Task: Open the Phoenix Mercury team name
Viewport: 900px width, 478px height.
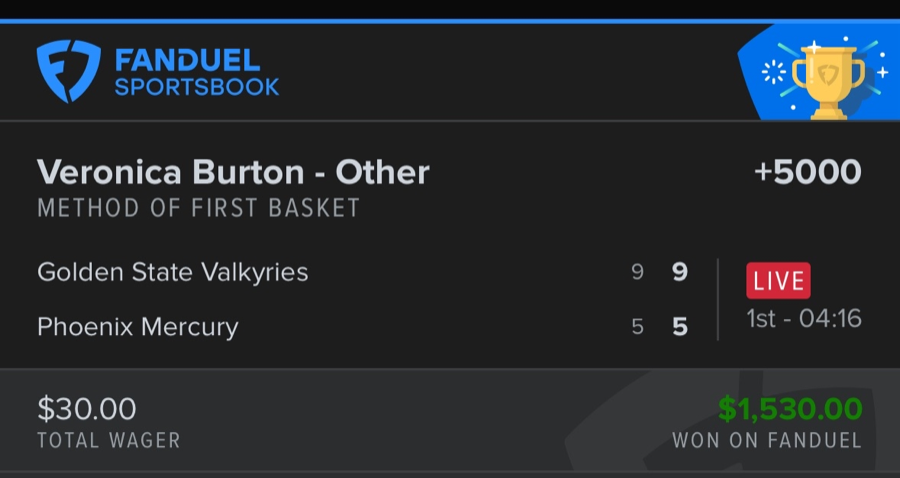Action: tap(138, 327)
